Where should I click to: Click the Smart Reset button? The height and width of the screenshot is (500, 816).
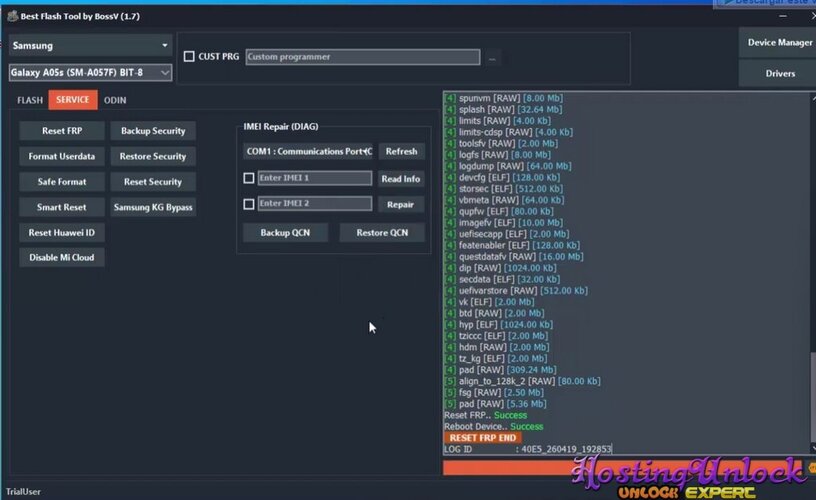click(x=62, y=207)
